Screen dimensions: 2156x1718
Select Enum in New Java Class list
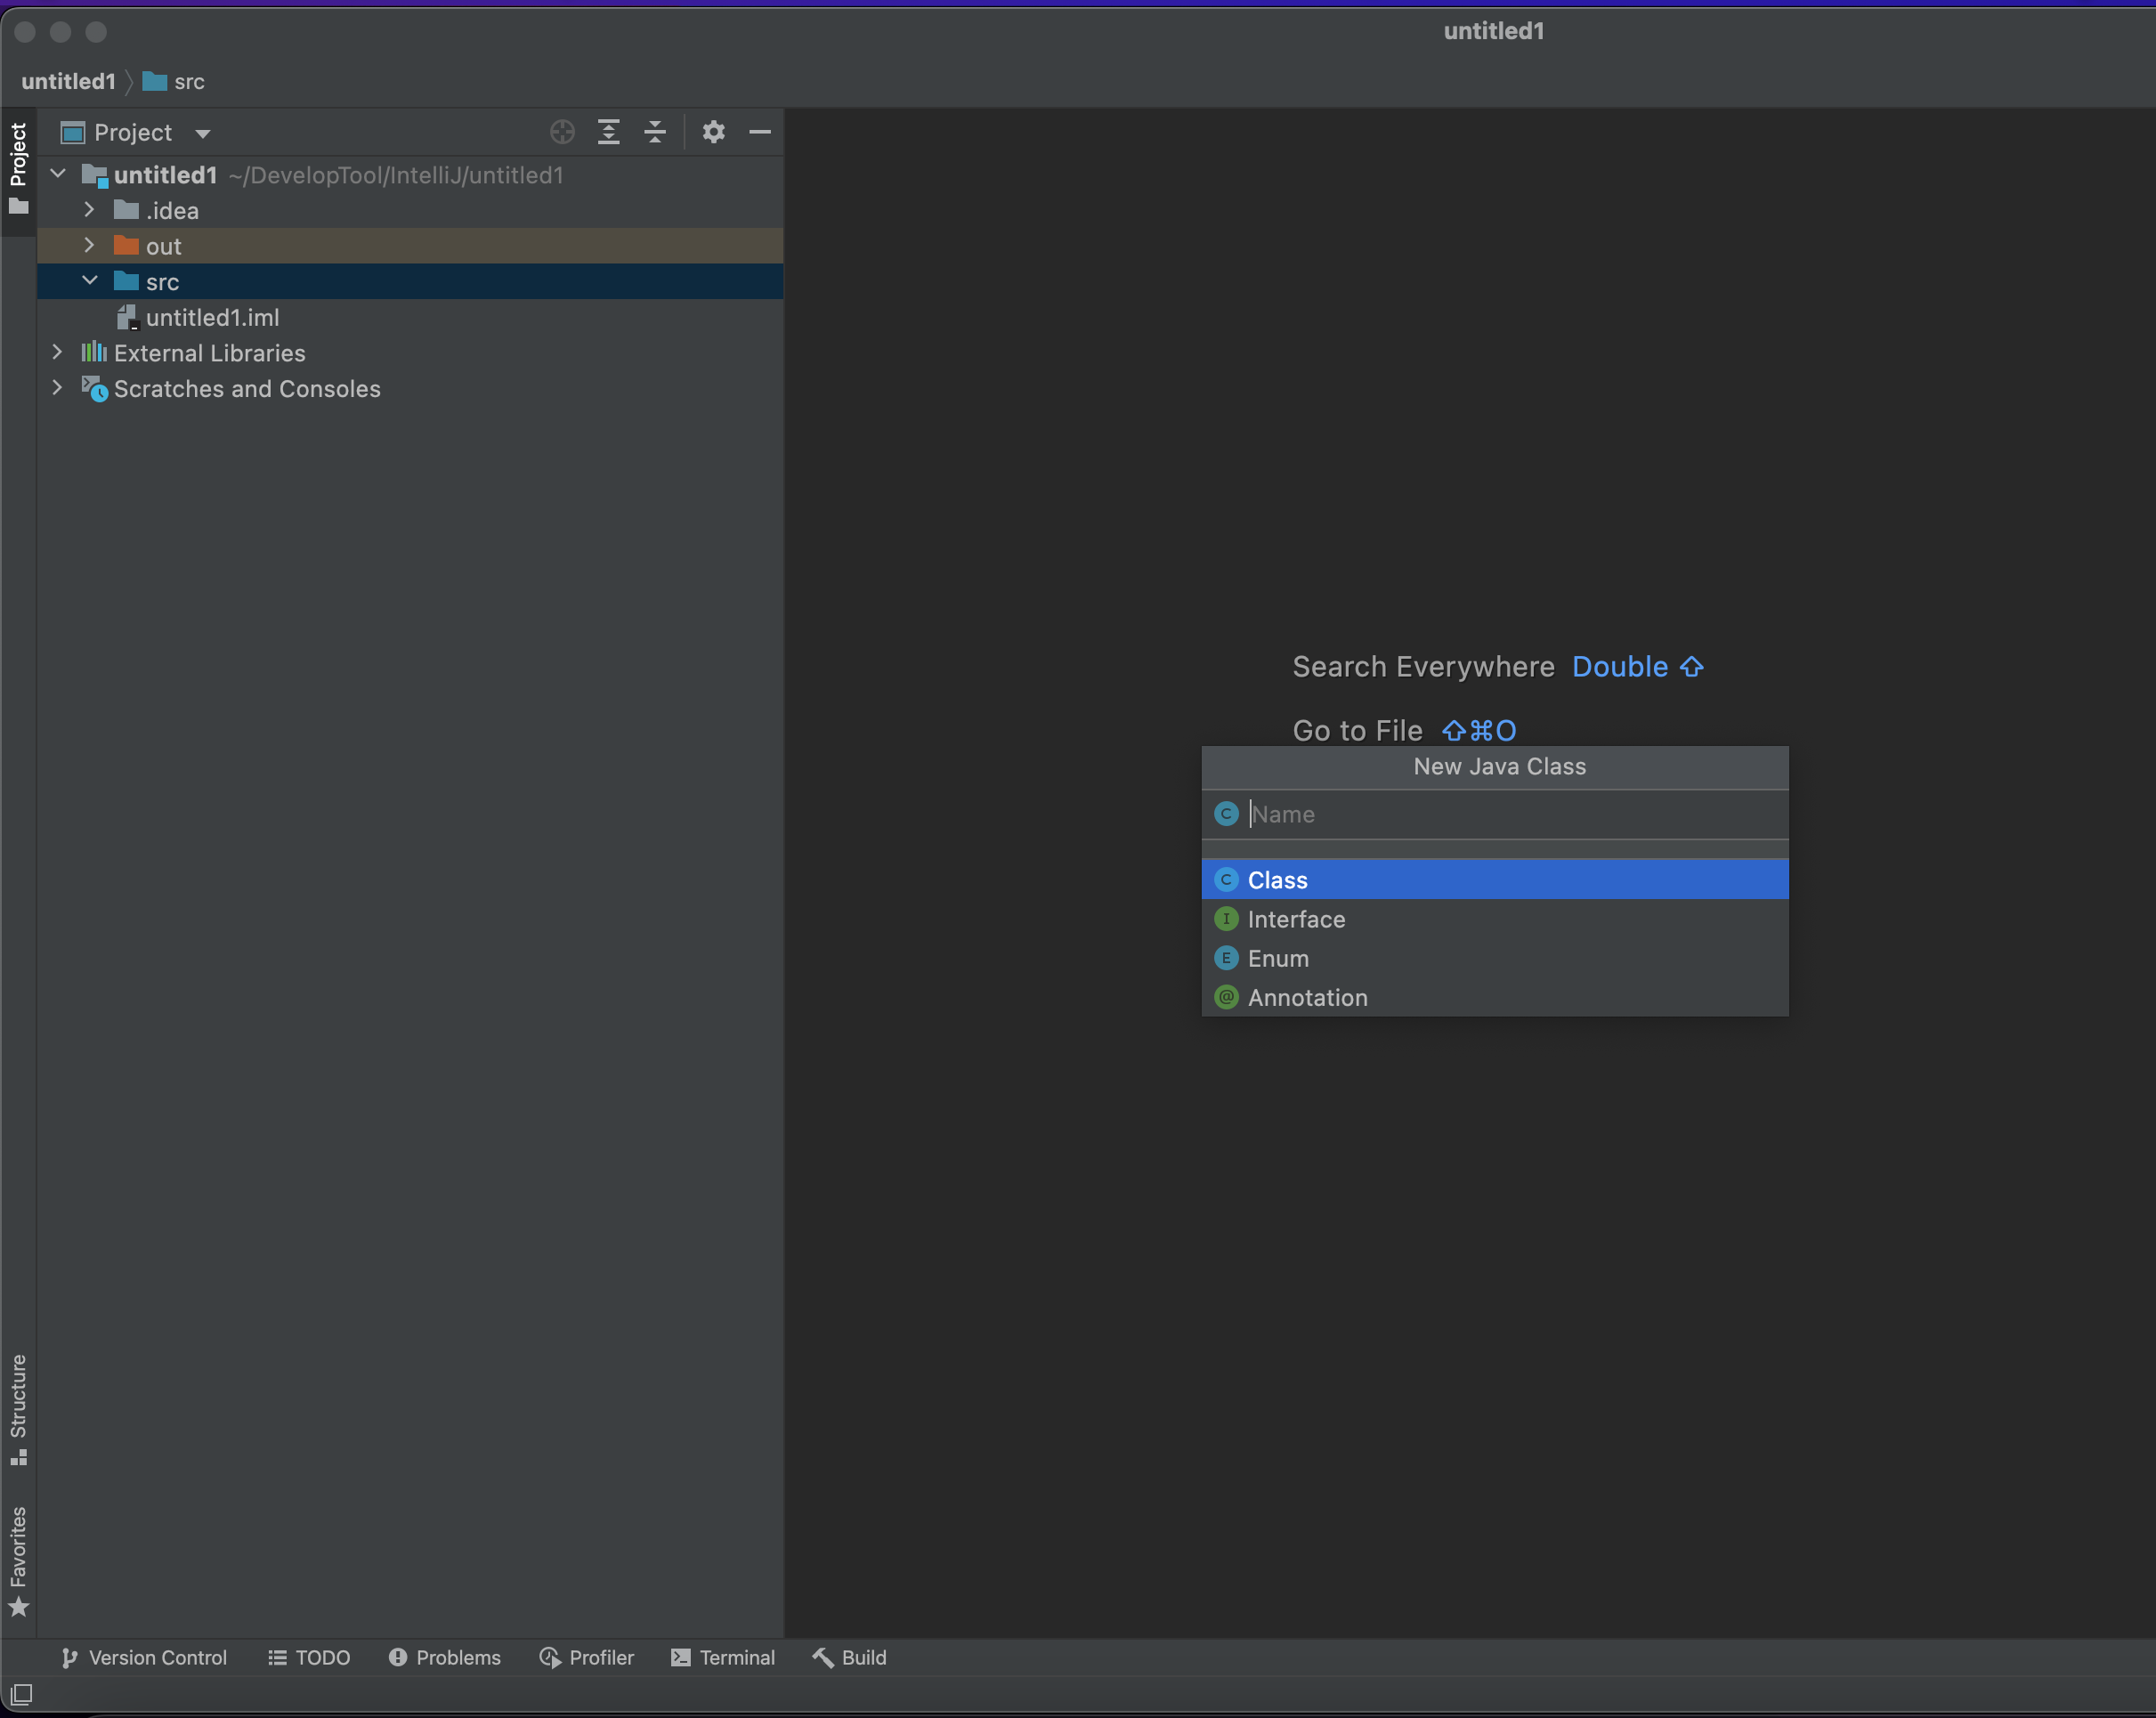1278,958
